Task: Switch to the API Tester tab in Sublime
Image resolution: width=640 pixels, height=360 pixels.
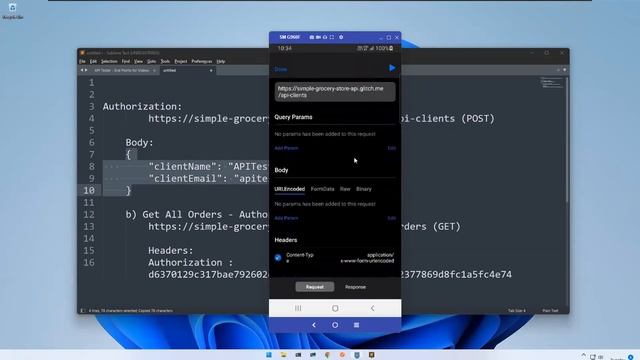Action: pyautogui.click(x=122, y=70)
